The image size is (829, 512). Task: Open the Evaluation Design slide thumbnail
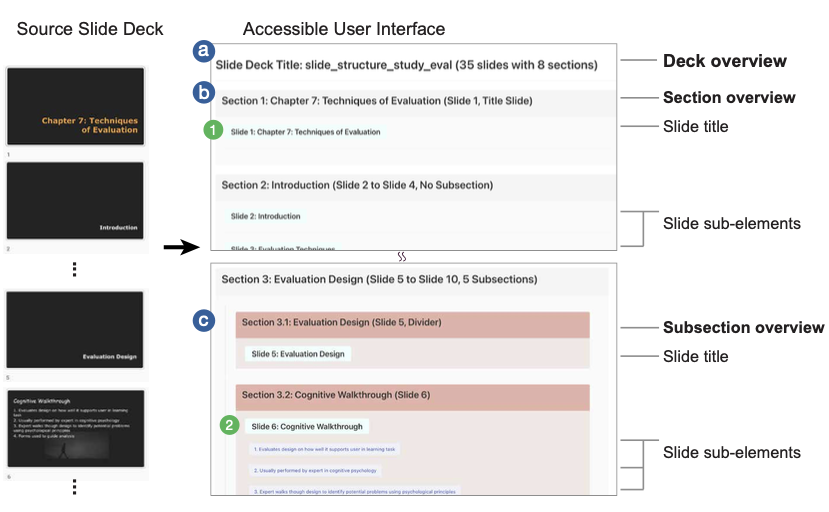pyautogui.click(x=76, y=330)
